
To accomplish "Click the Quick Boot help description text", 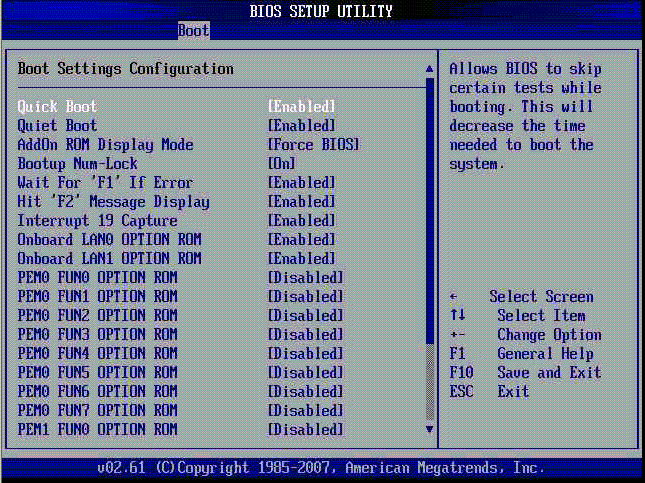I will coord(525,116).
